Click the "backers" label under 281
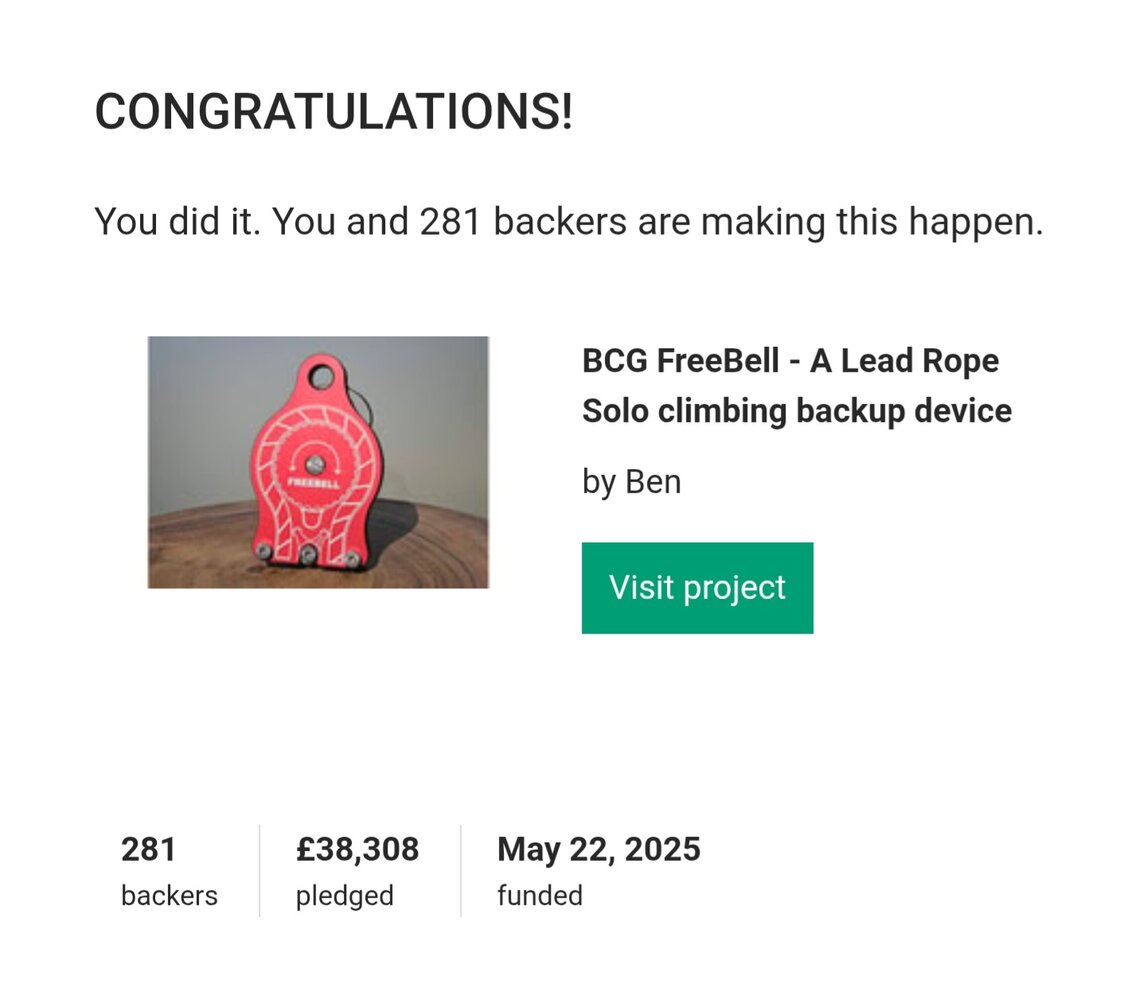This screenshot has height=1000, width=1127. coord(169,896)
